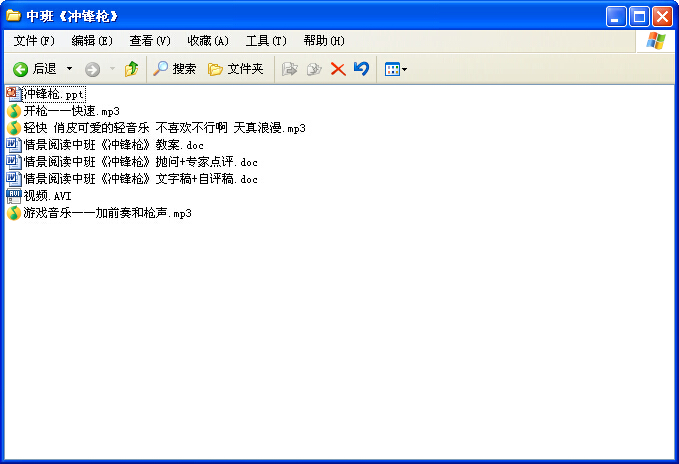Maximize the 中班《冲锋枪》 window
679x464 pixels.
click(639, 16)
